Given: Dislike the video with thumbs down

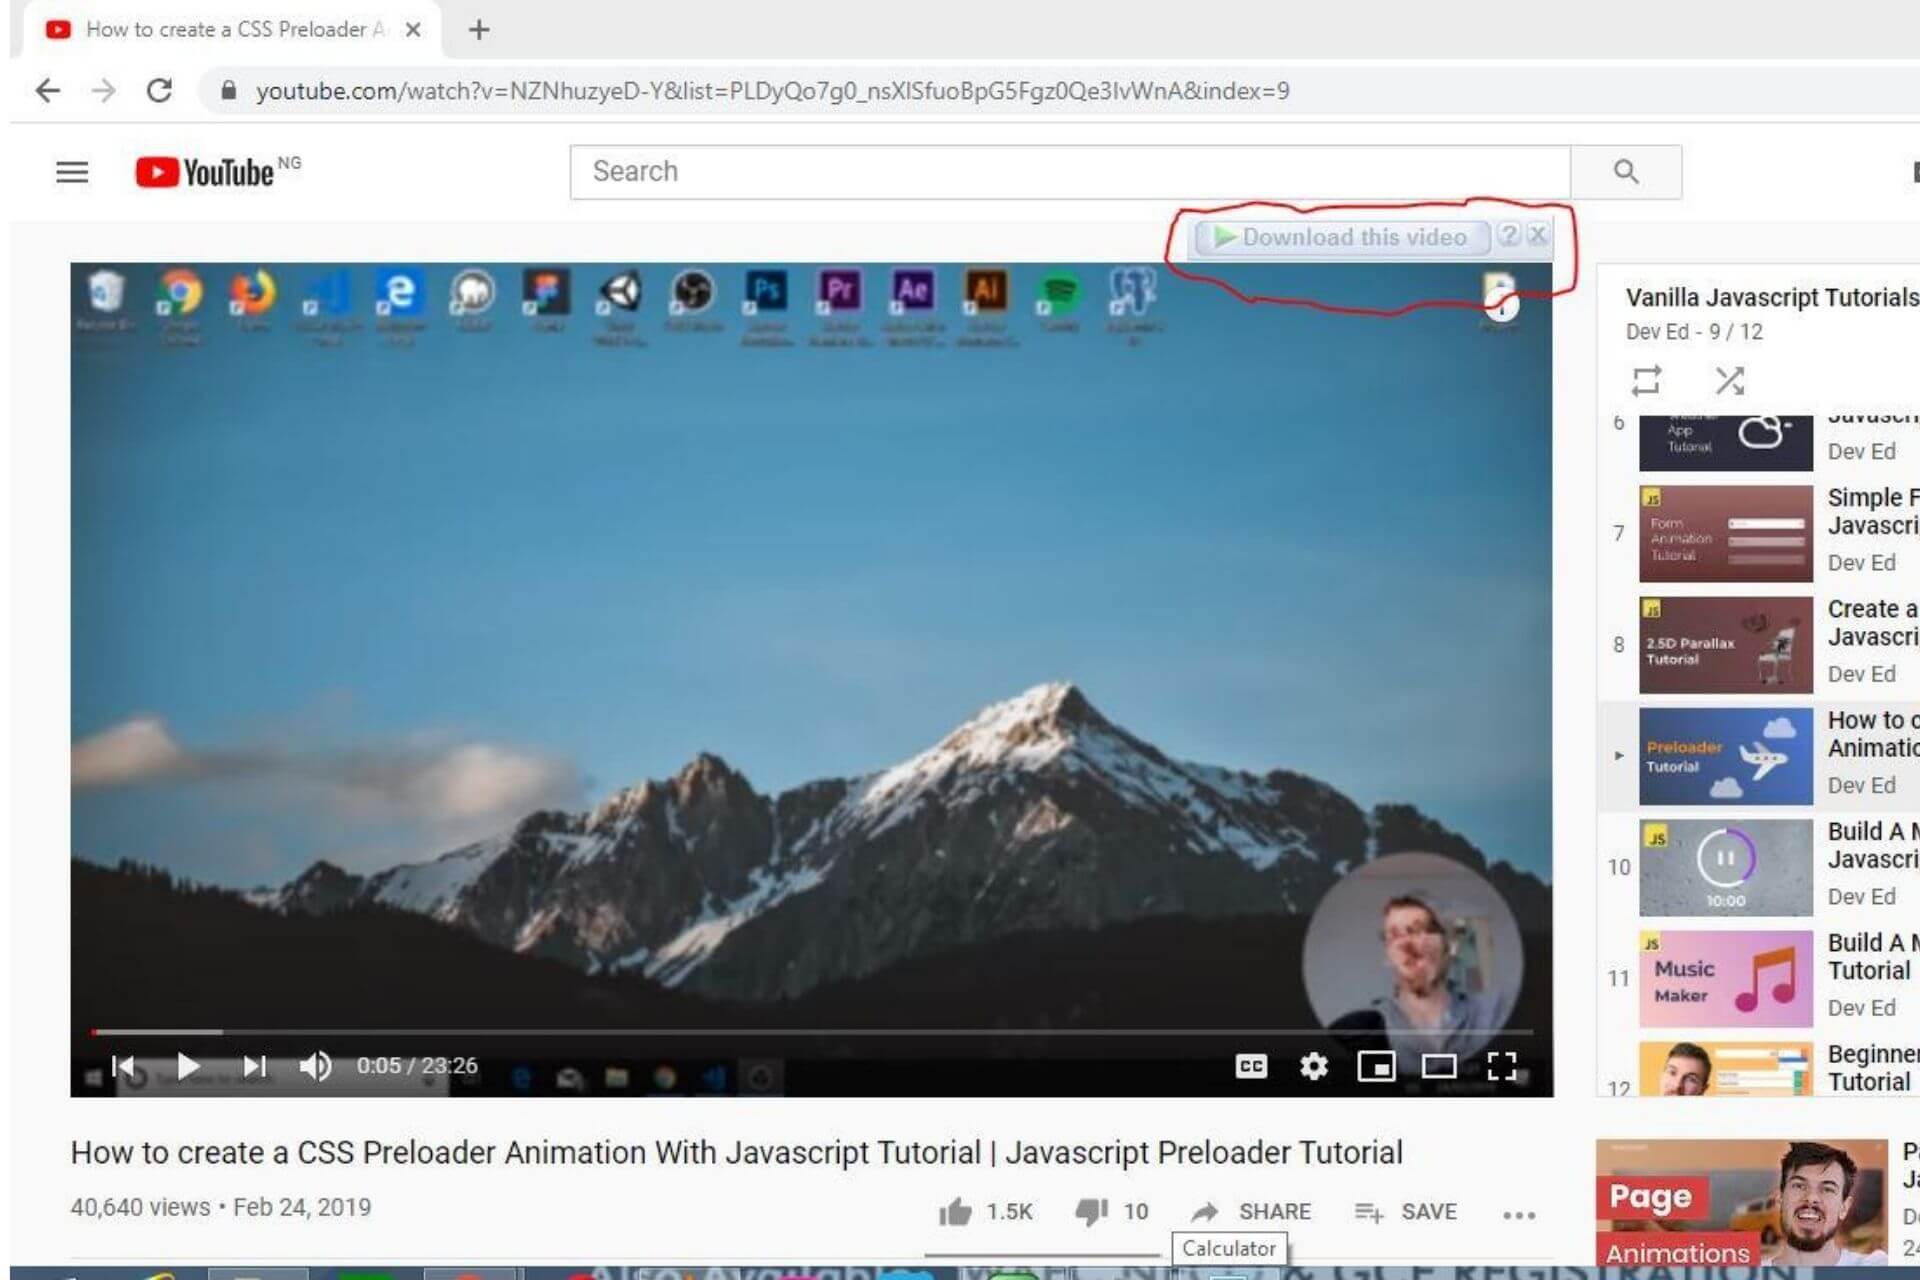Looking at the screenshot, I should (x=1090, y=1212).
